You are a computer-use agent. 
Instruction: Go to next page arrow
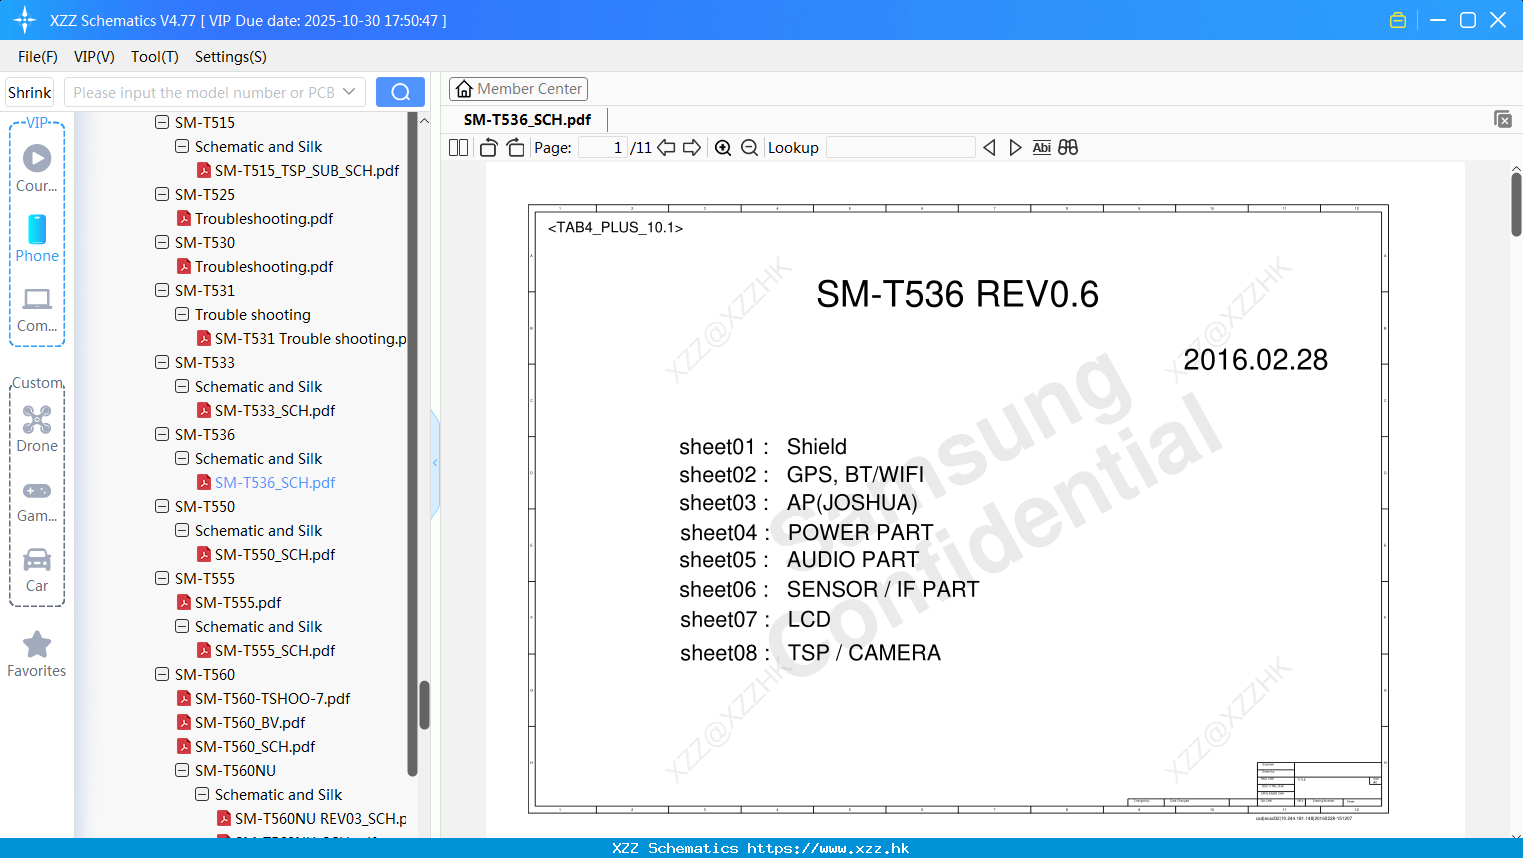click(692, 147)
